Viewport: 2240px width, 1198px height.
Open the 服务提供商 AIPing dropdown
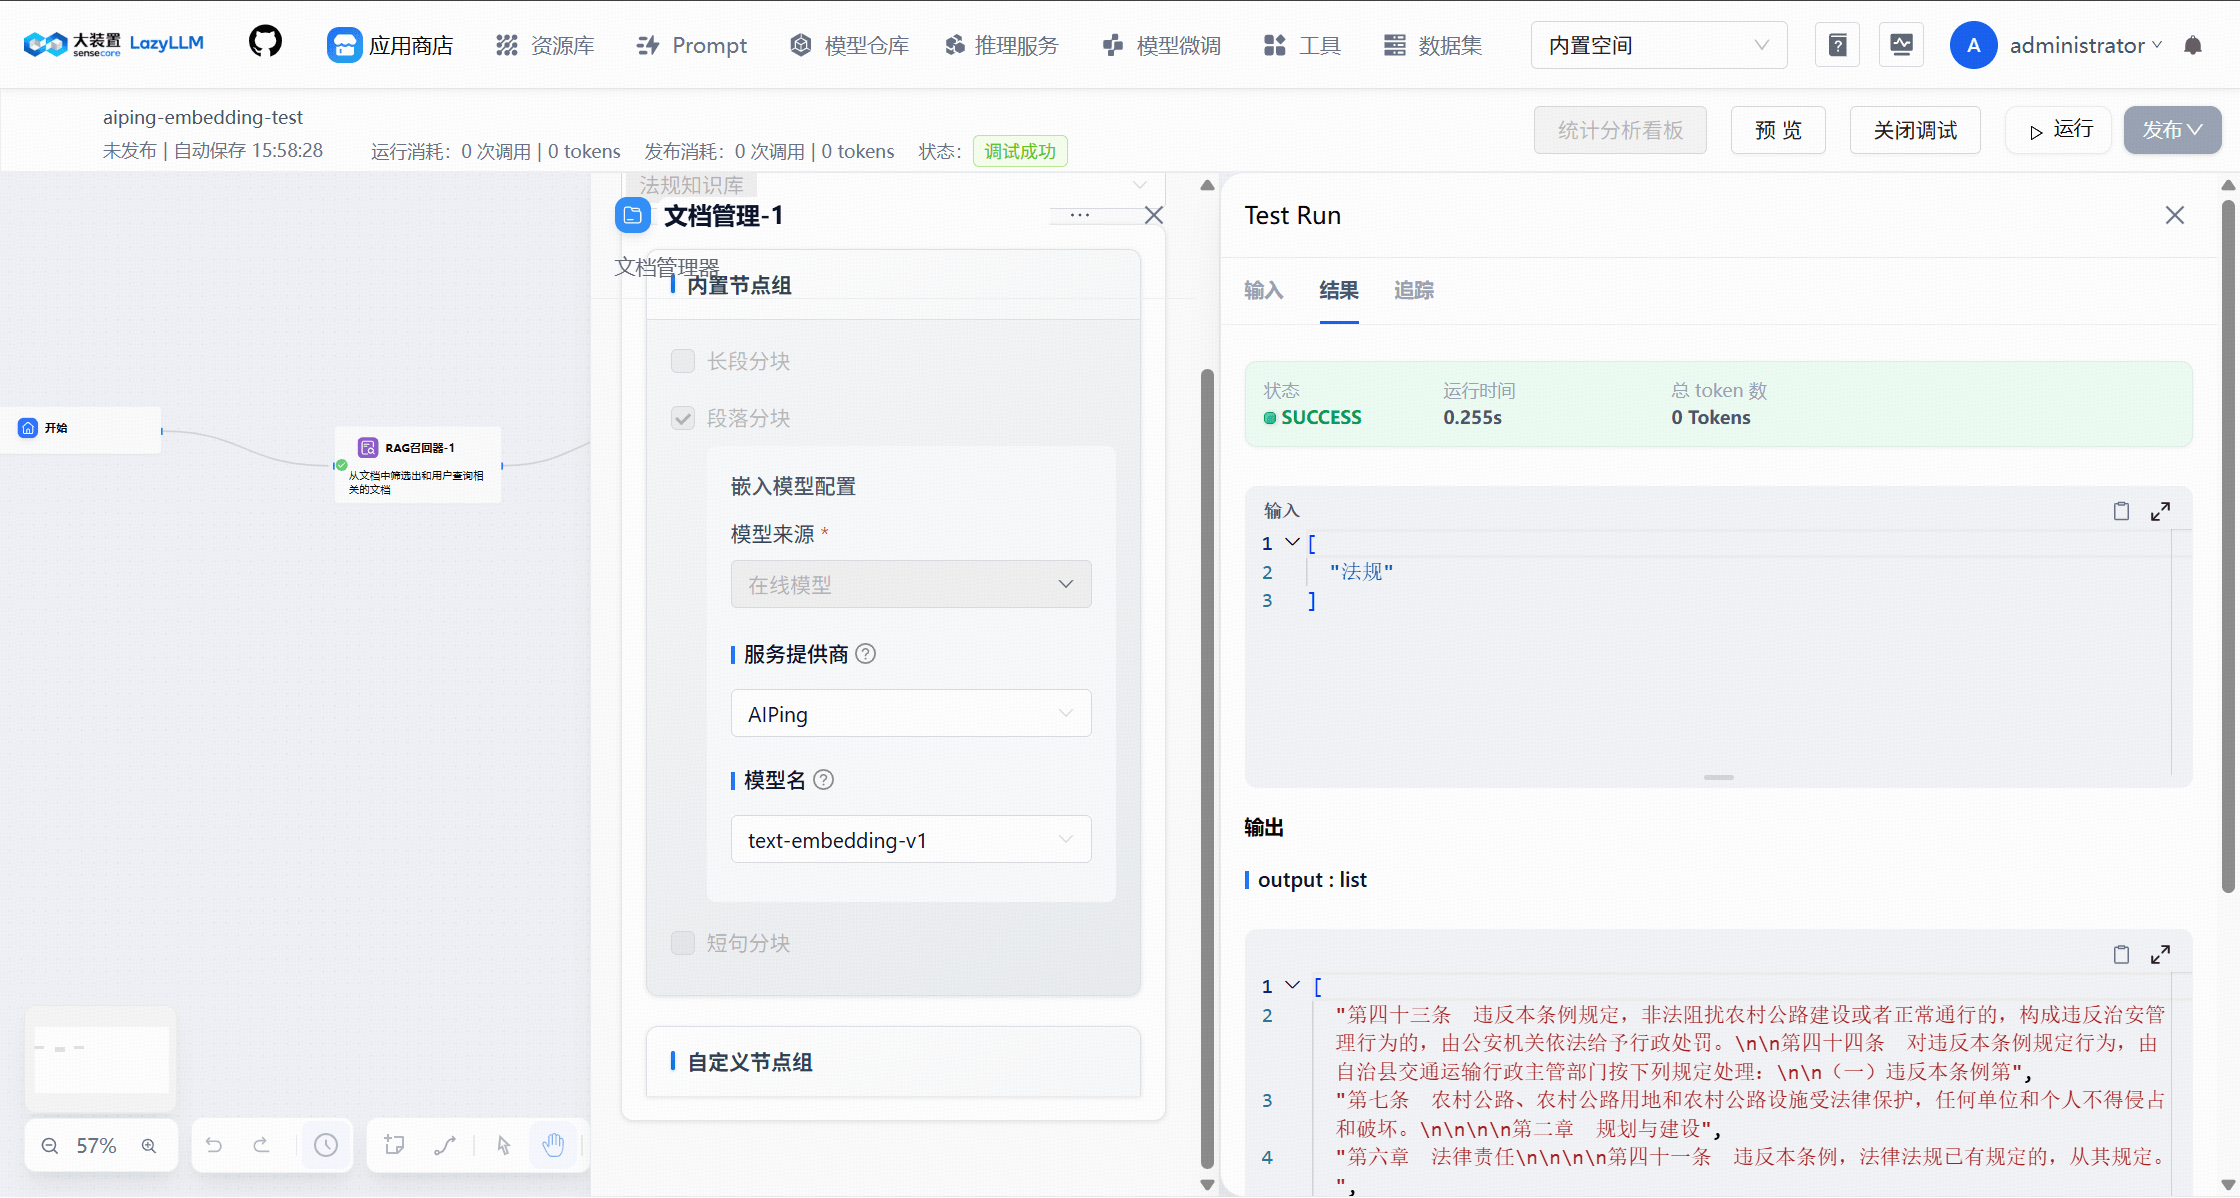pyautogui.click(x=910, y=713)
